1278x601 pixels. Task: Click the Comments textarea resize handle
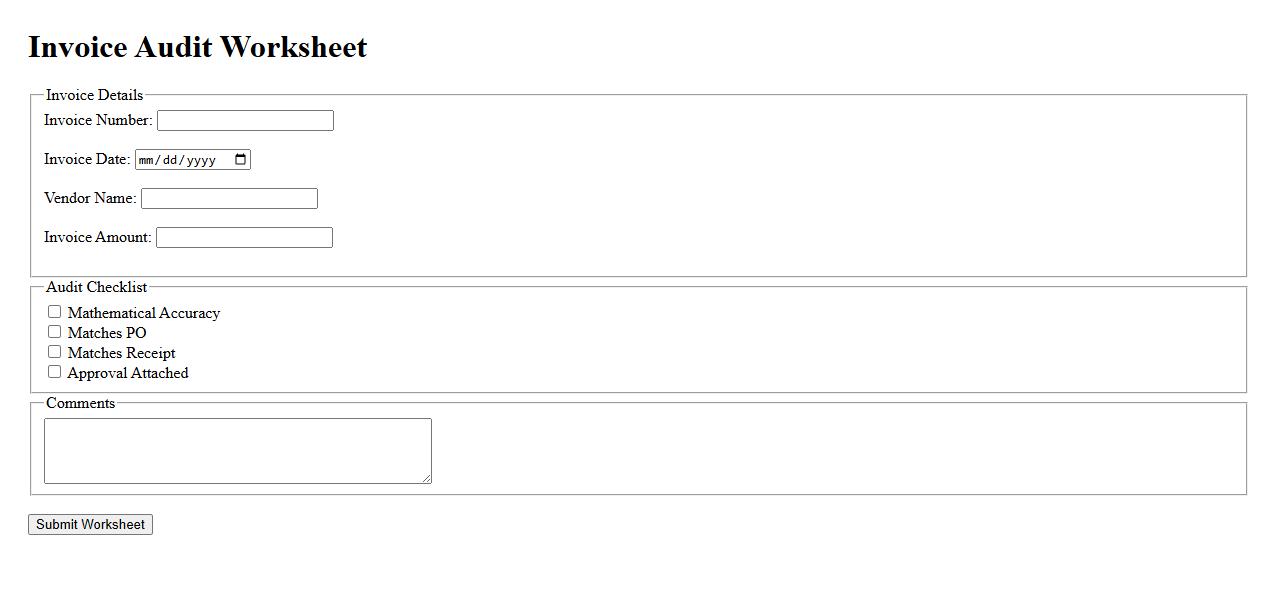click(426, 479)
